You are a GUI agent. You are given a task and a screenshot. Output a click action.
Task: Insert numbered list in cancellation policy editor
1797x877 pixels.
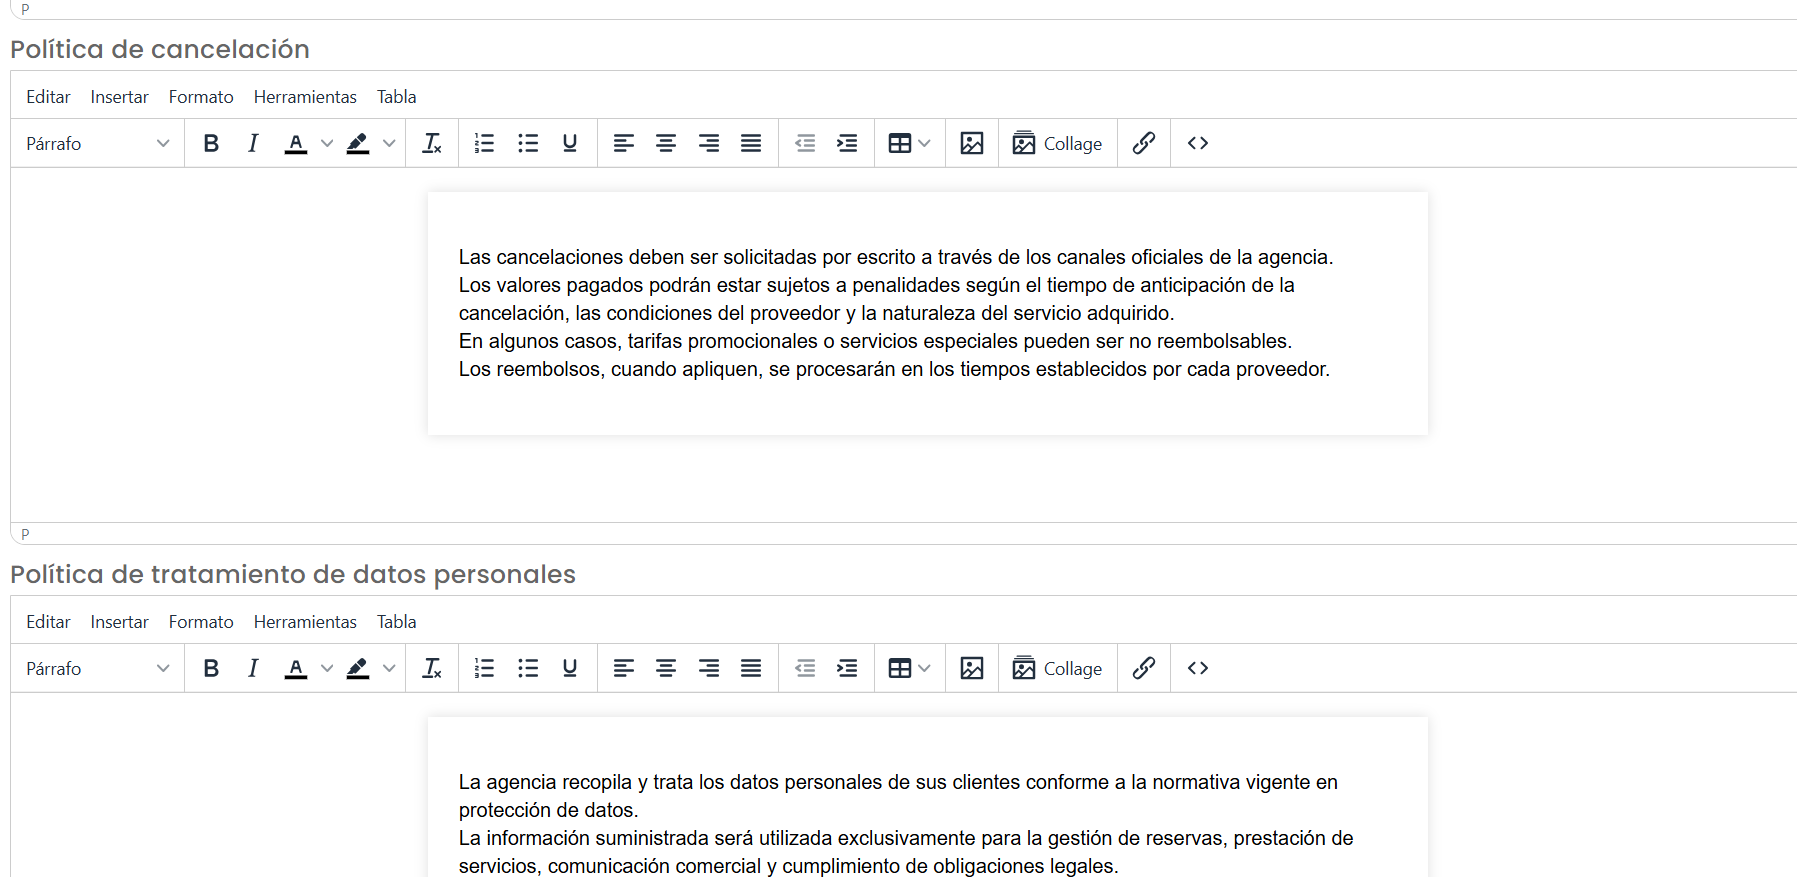click(x=485, y=143)
